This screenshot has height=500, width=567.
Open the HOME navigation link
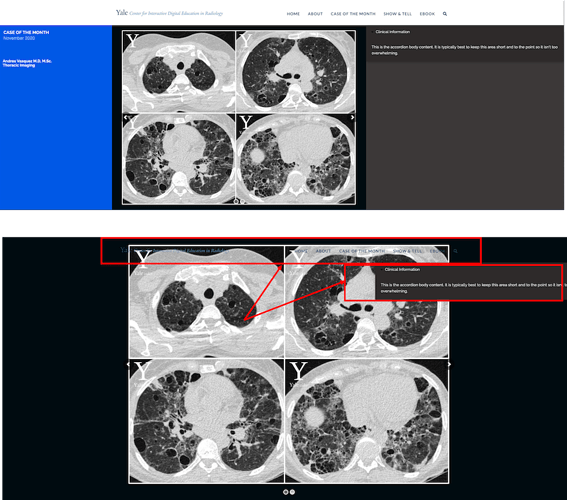(293, 14)
